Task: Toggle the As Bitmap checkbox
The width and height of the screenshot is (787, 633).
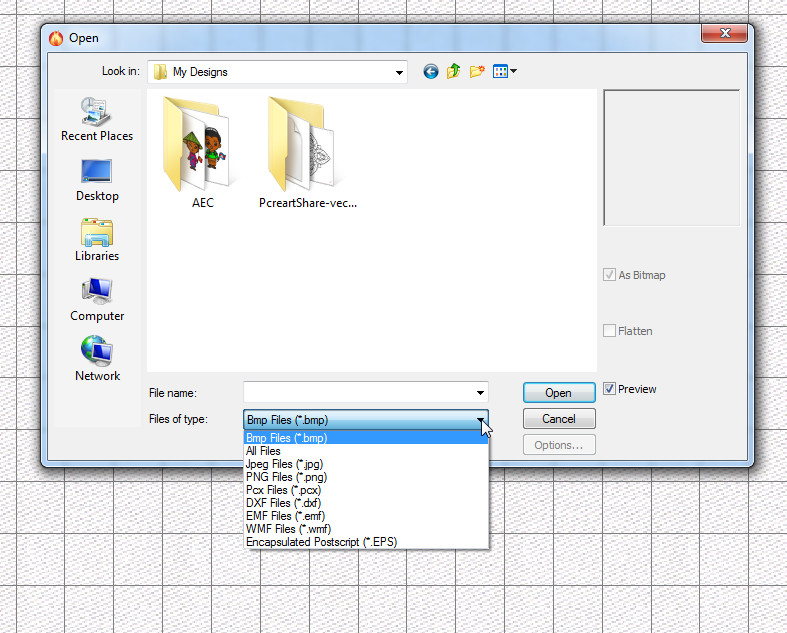Action: [609, 275]
